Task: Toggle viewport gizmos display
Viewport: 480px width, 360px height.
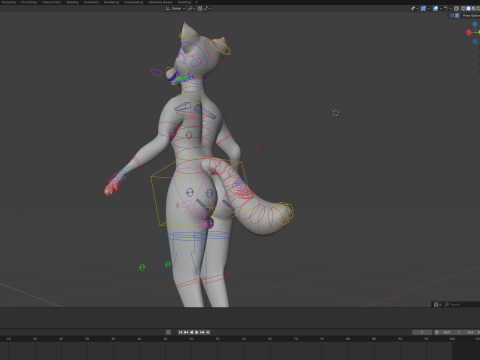Action: click(423, 8)
